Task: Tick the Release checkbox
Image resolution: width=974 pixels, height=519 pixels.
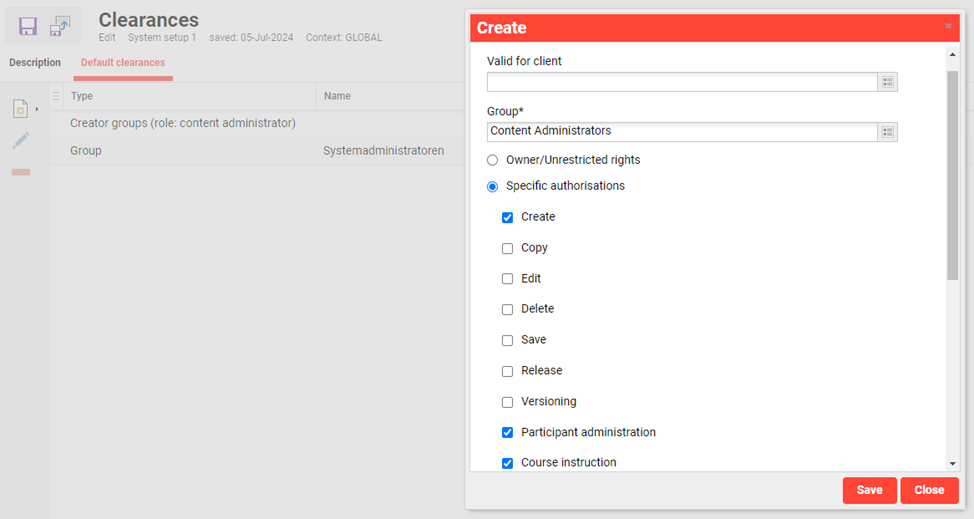Action: point(507,371)
